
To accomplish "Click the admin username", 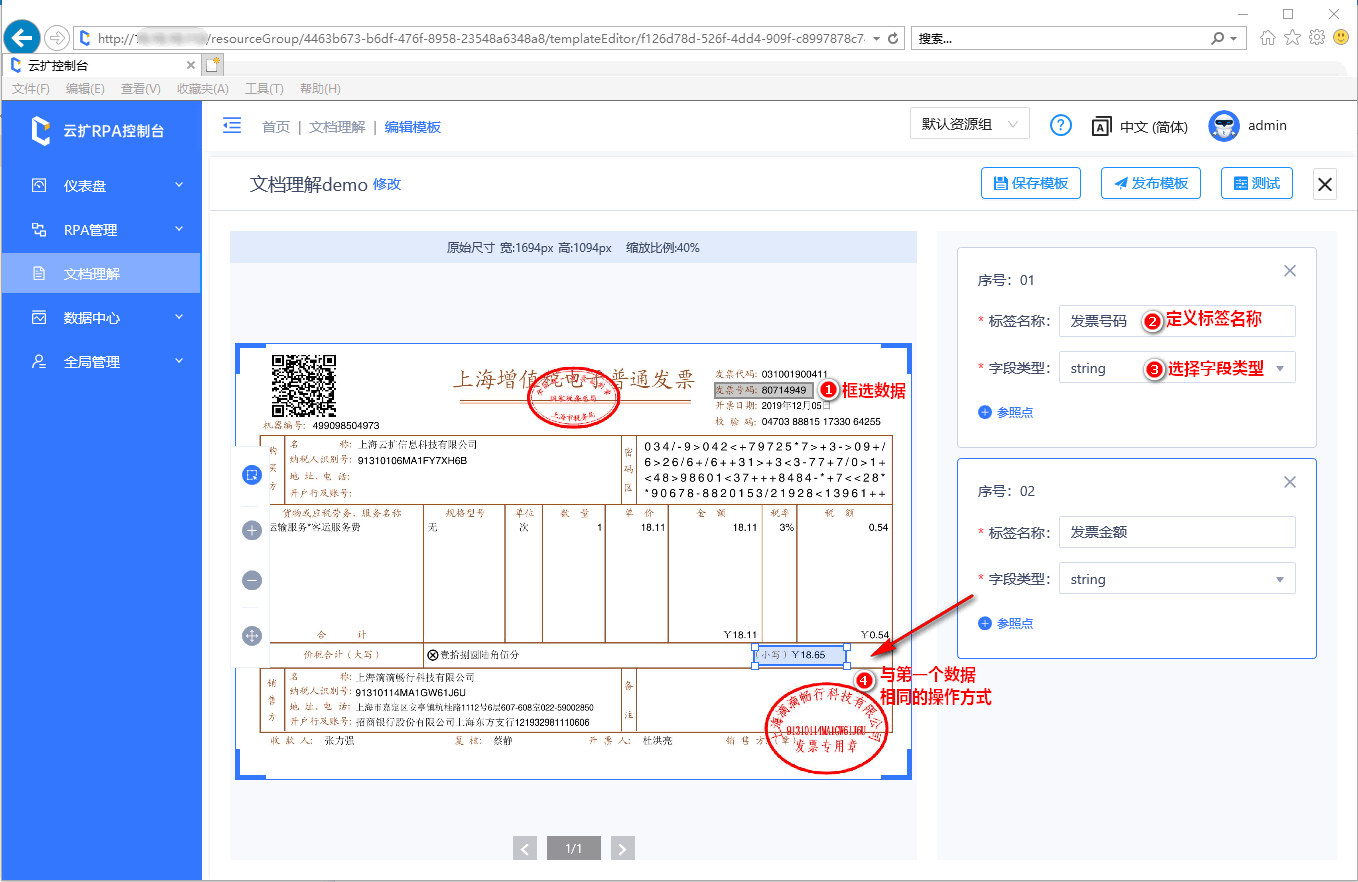I will pos(1267,125).
